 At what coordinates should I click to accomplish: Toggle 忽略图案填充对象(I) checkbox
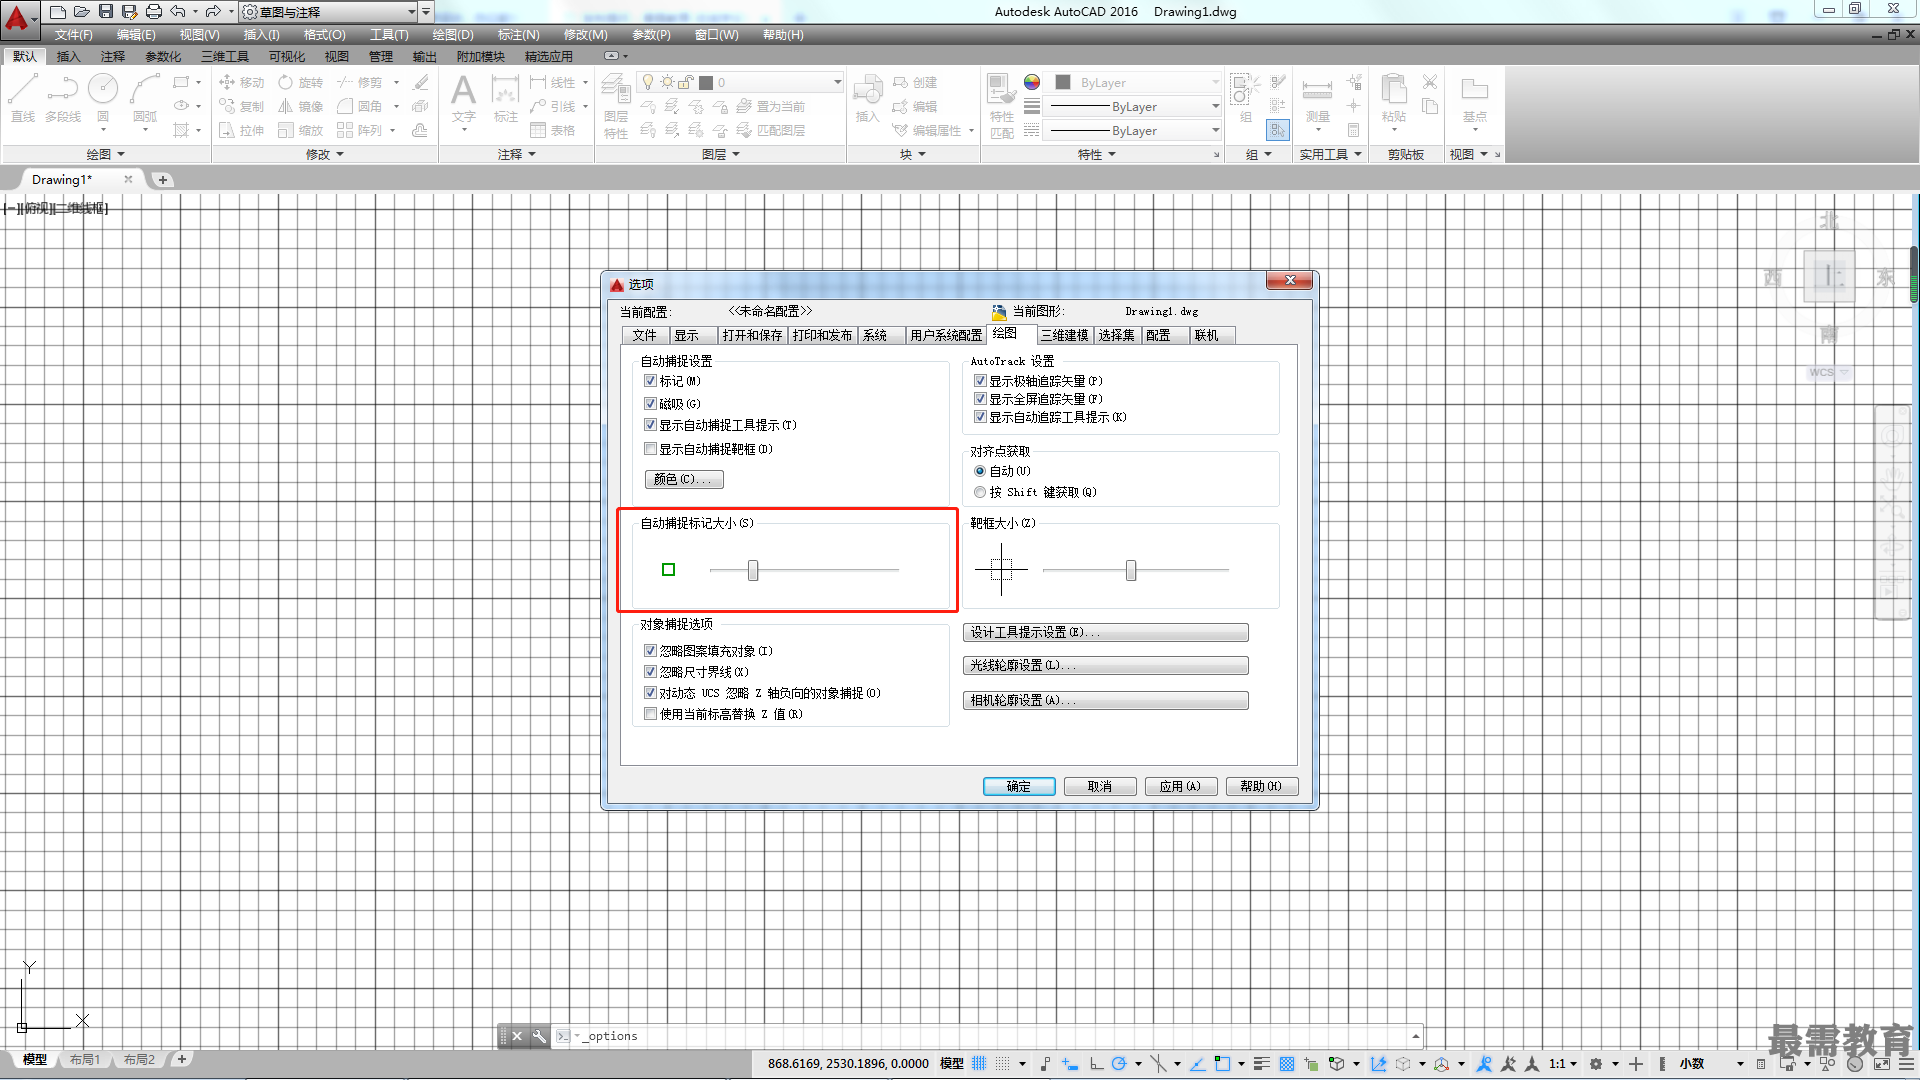650,651
